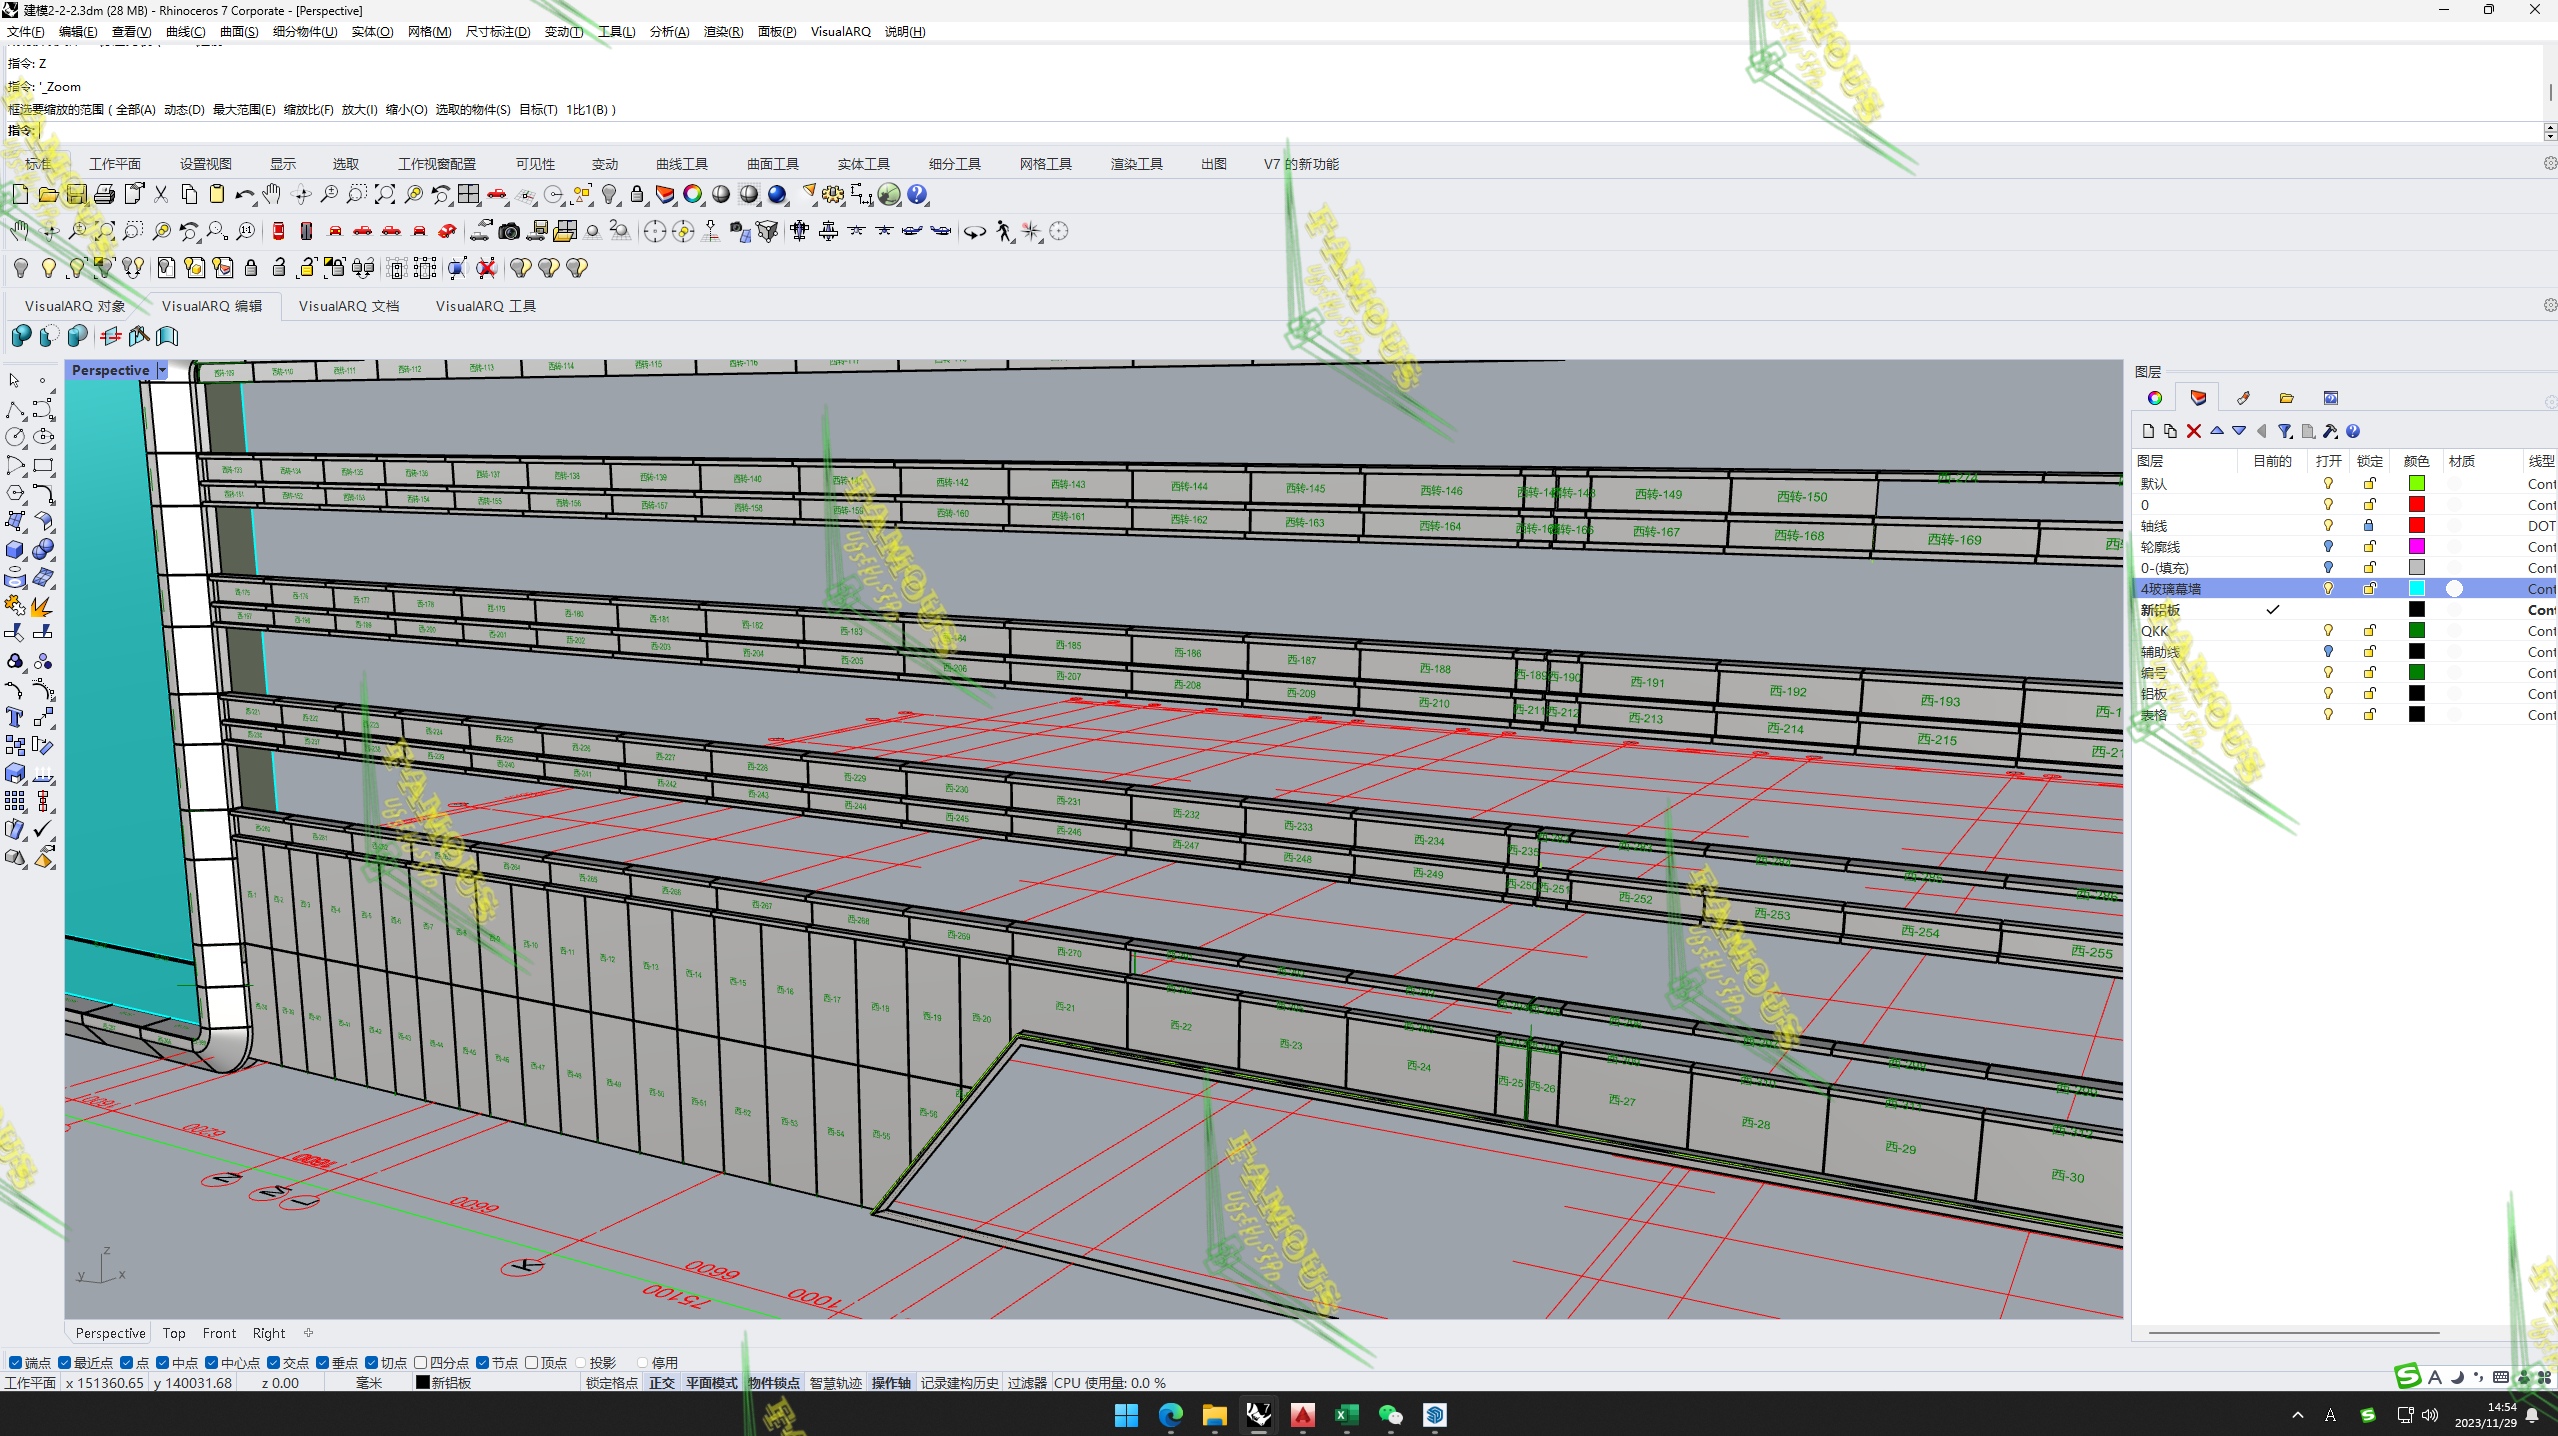This screenshot has height=1436, width=2558.
Task: Click the Text tool in left sidebar
Action: 15,717
